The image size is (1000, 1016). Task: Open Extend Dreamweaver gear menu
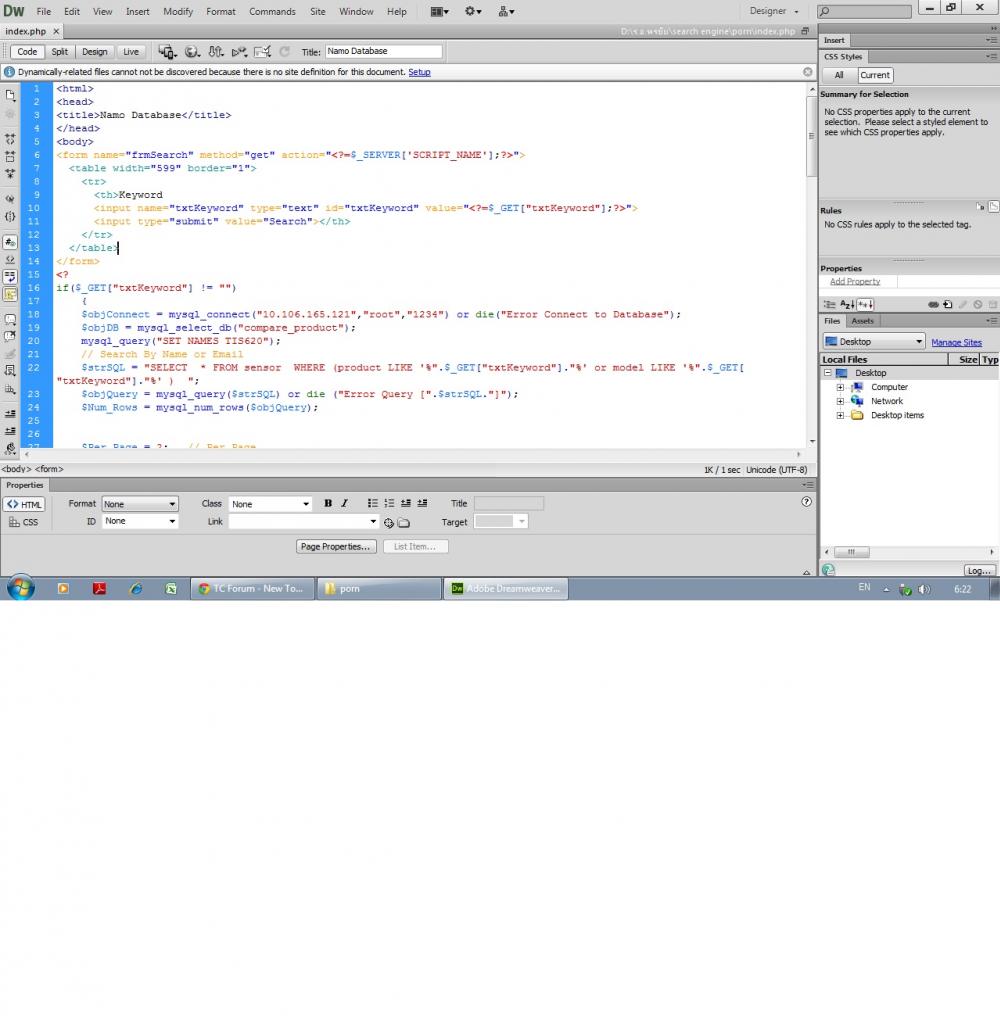(472, 11)
